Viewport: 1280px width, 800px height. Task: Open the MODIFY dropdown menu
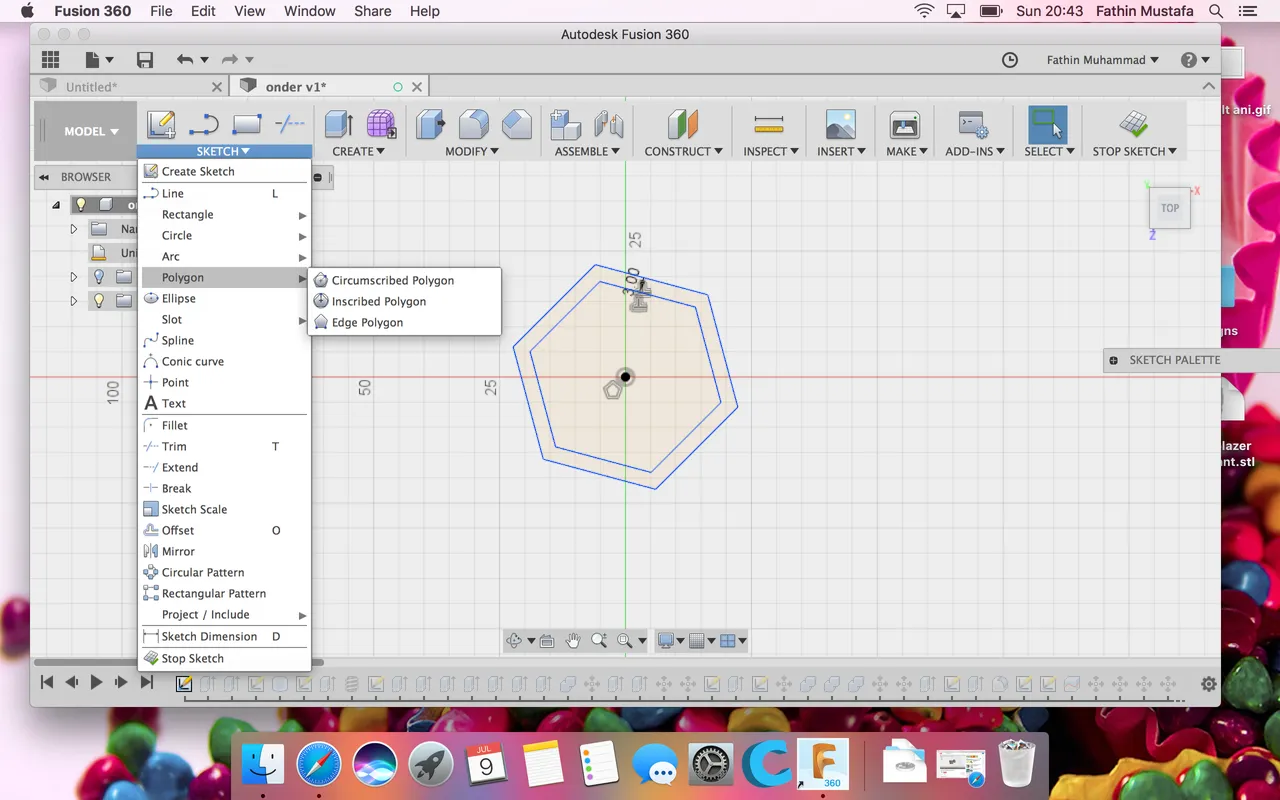(472, 151)
